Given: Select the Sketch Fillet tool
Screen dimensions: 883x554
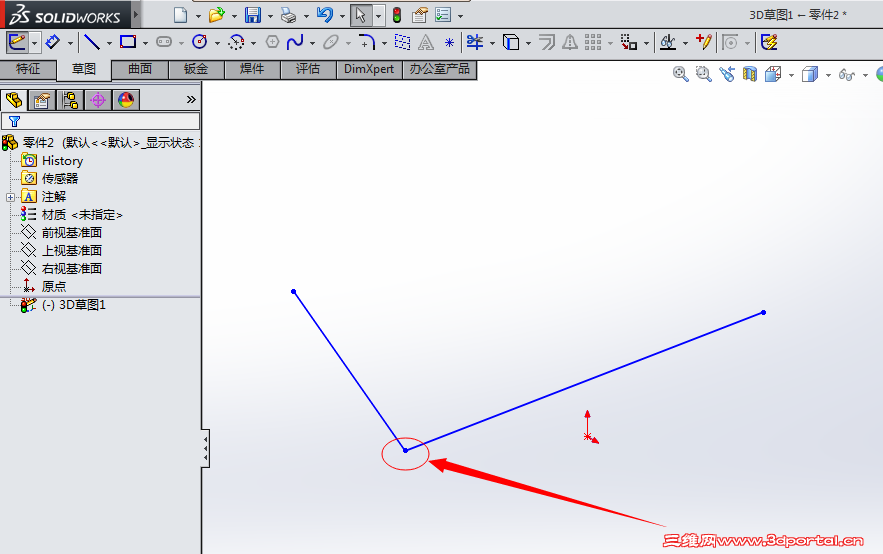Looking at the screenshot, I should click(x=367, y=42).
